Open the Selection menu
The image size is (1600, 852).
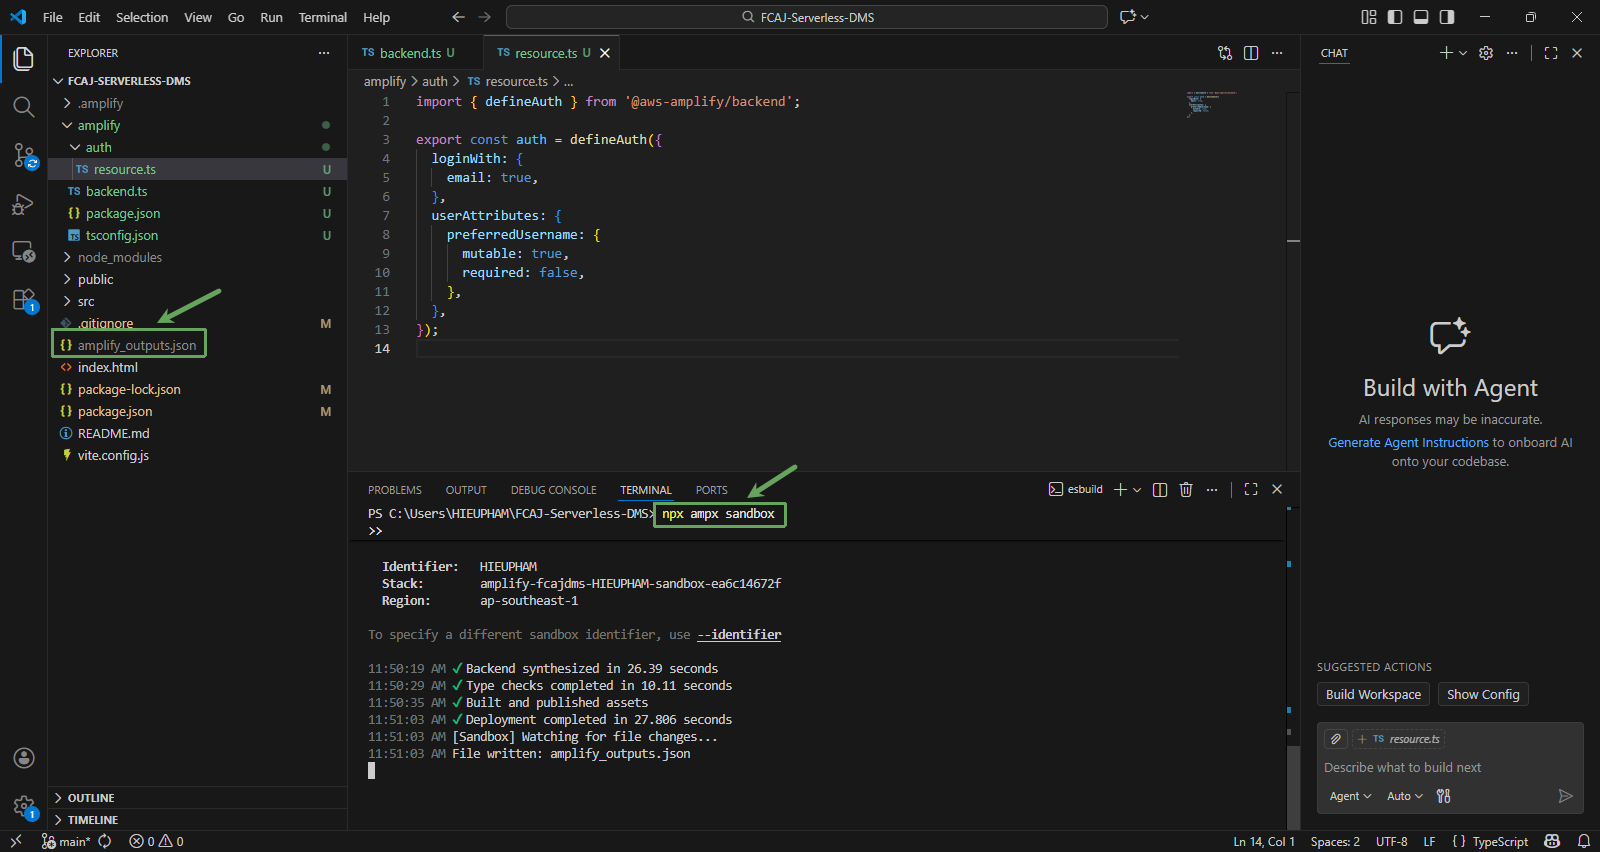click(142, 17)
